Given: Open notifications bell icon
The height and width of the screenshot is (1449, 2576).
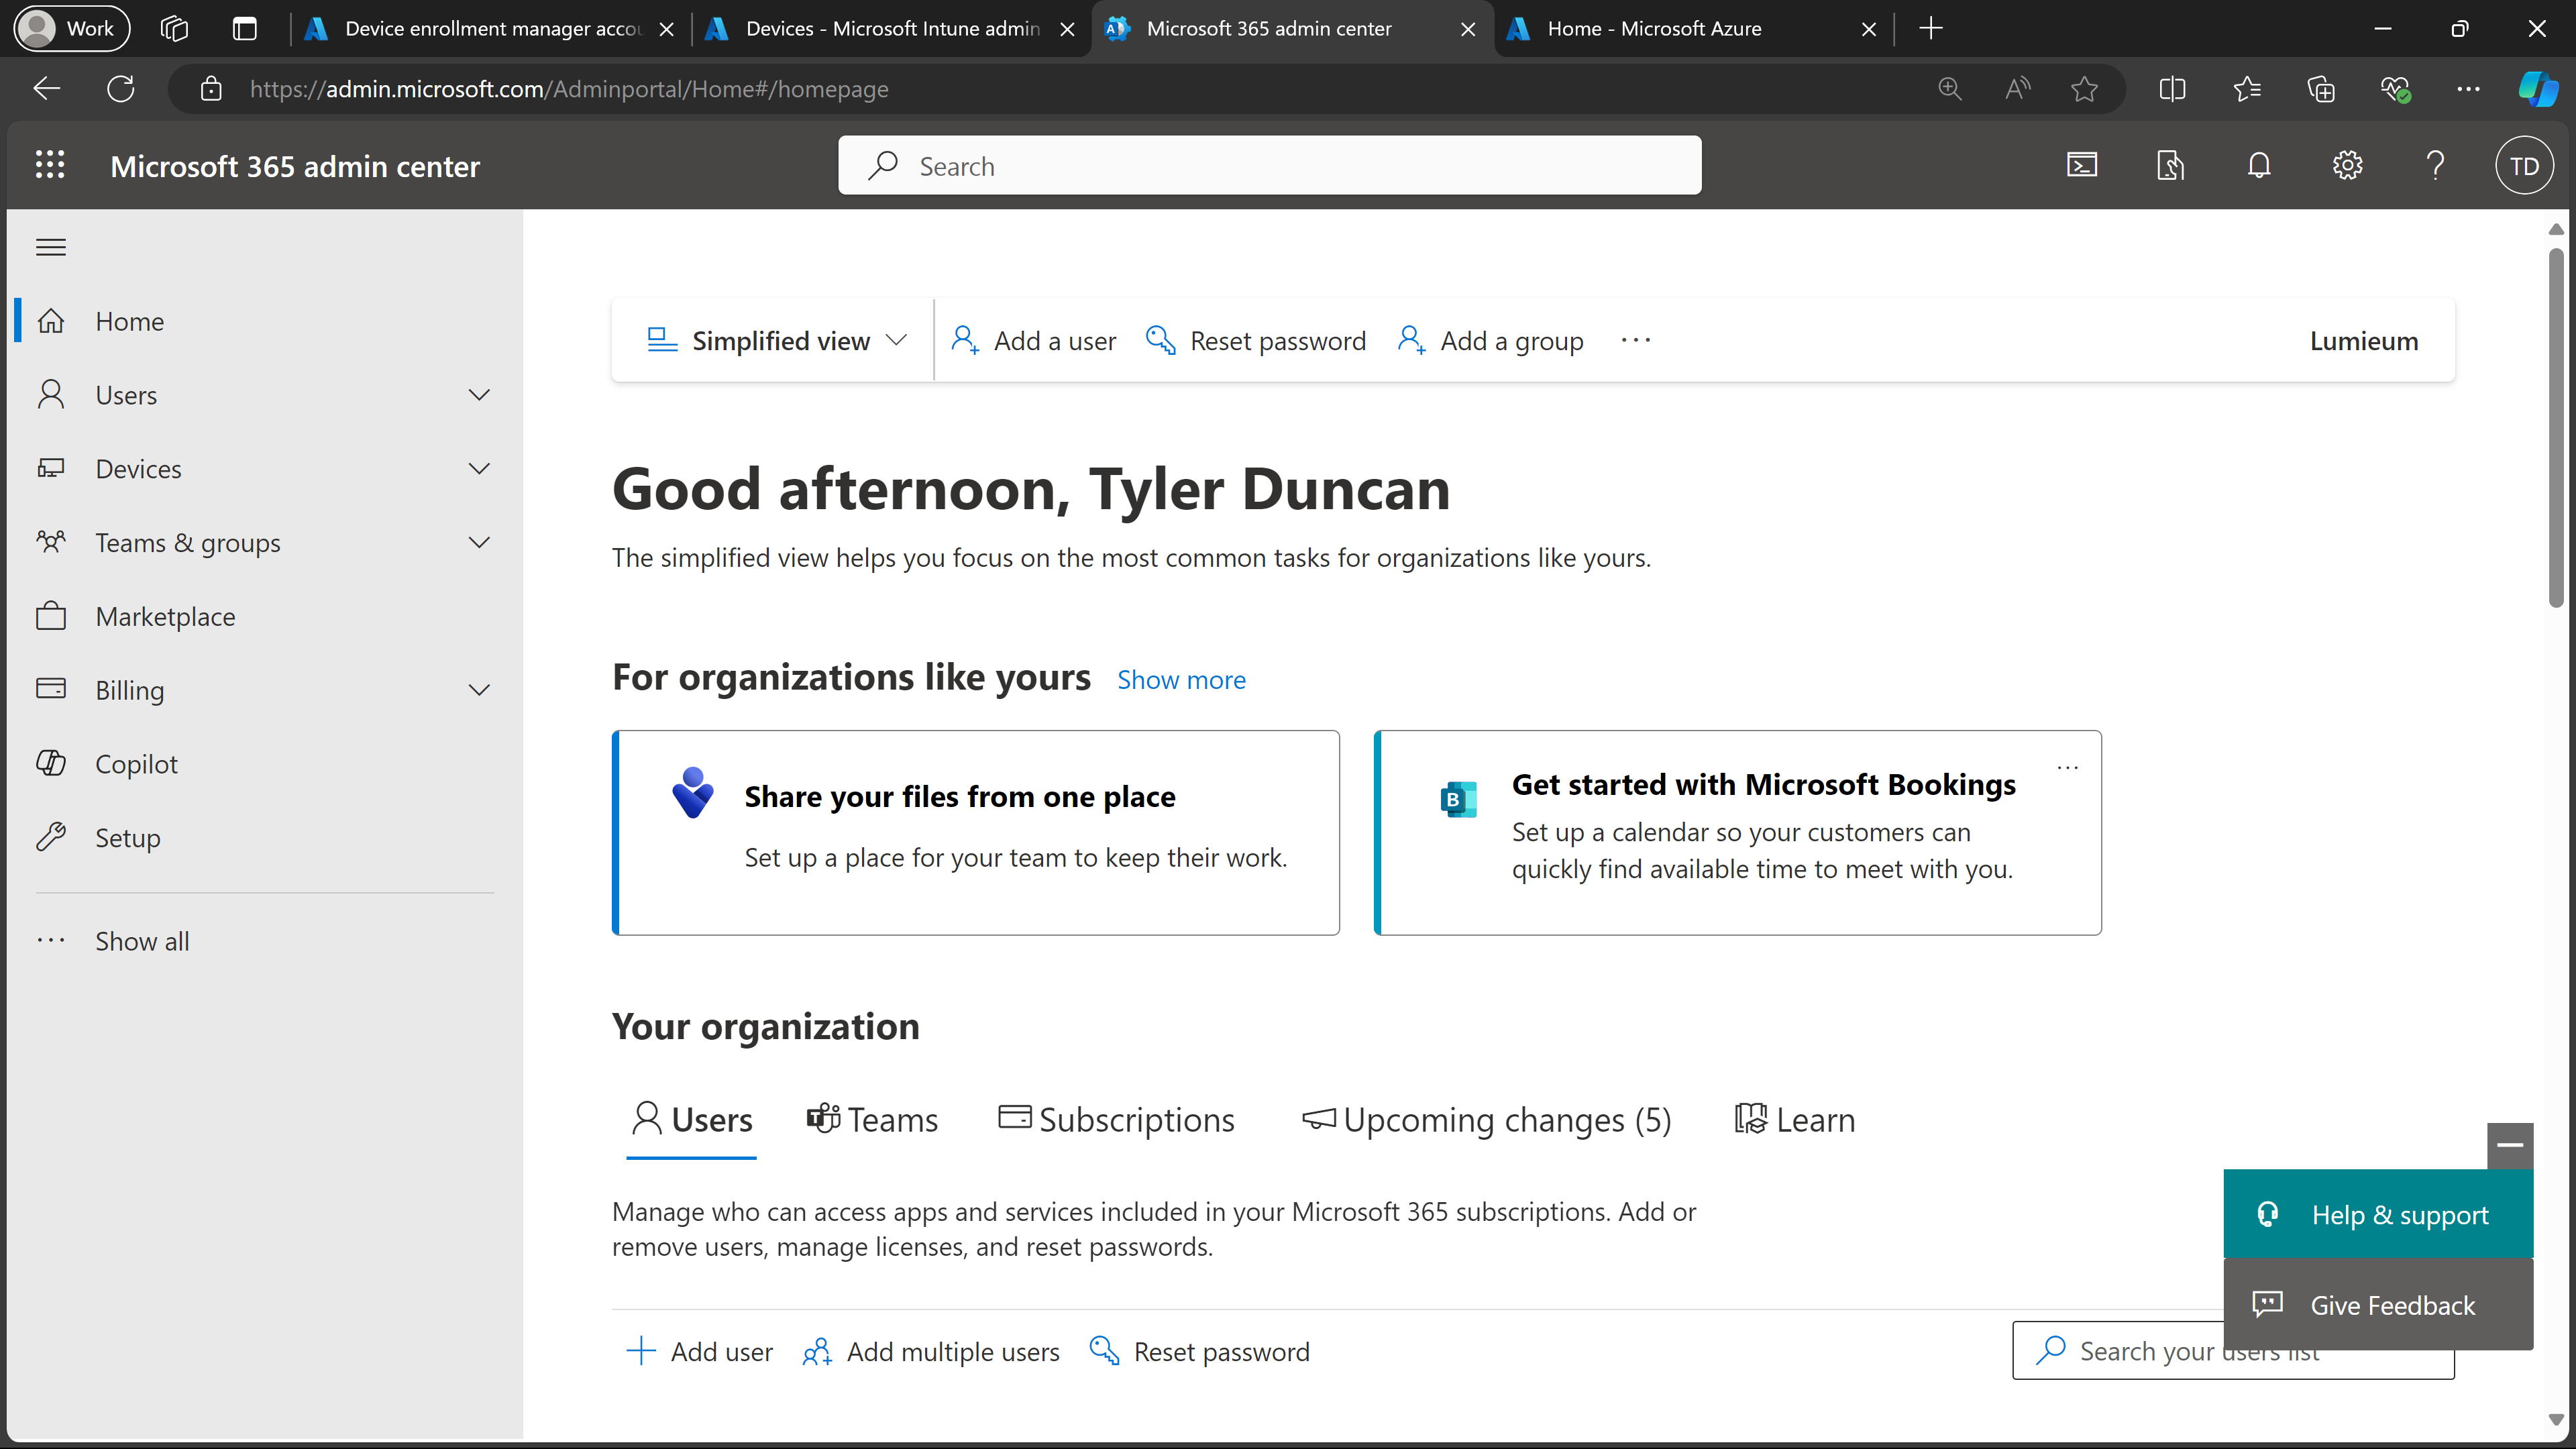Looking at the screenshot, I should click(x=2259, y=165).
